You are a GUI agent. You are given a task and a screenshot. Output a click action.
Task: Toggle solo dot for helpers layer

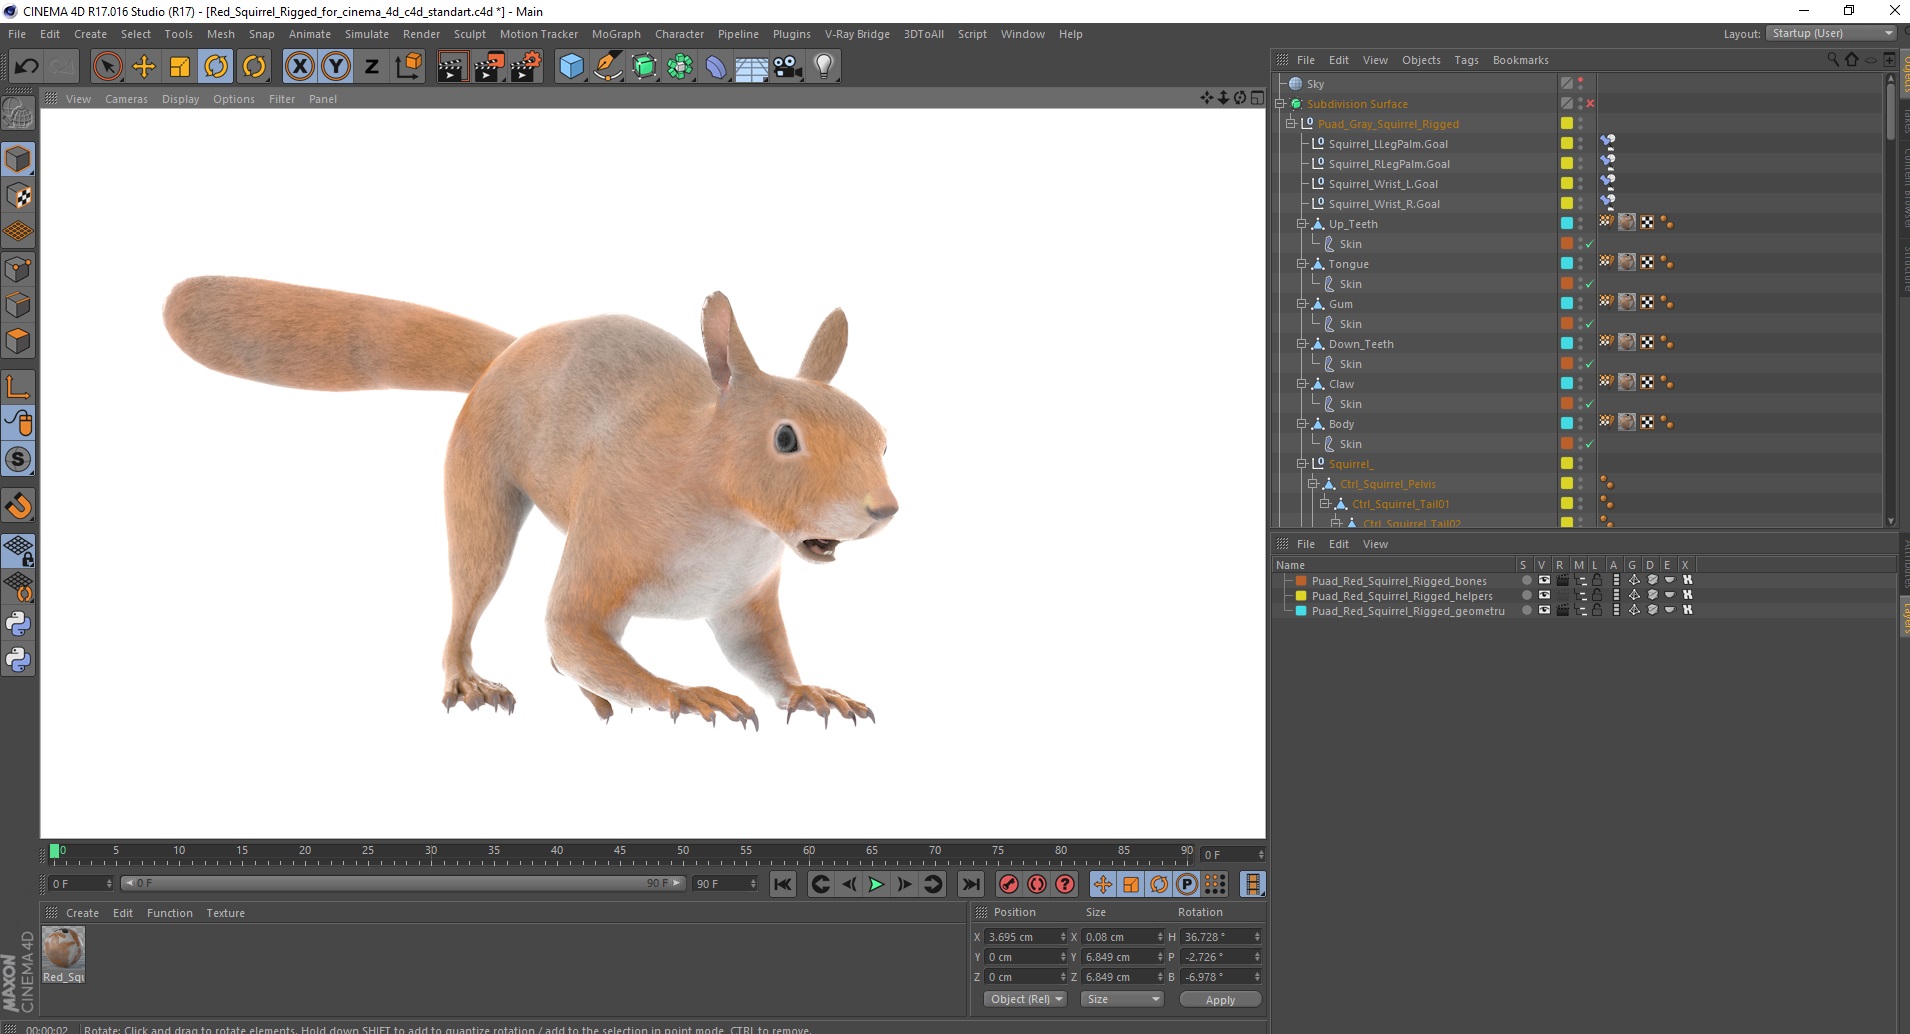point(1526,596)
